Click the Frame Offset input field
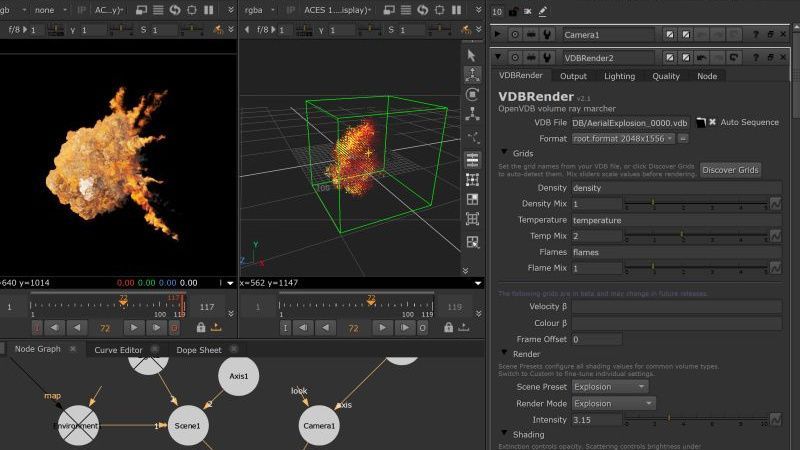This screenshot has width=800, height=450. [x=596, y=339]
